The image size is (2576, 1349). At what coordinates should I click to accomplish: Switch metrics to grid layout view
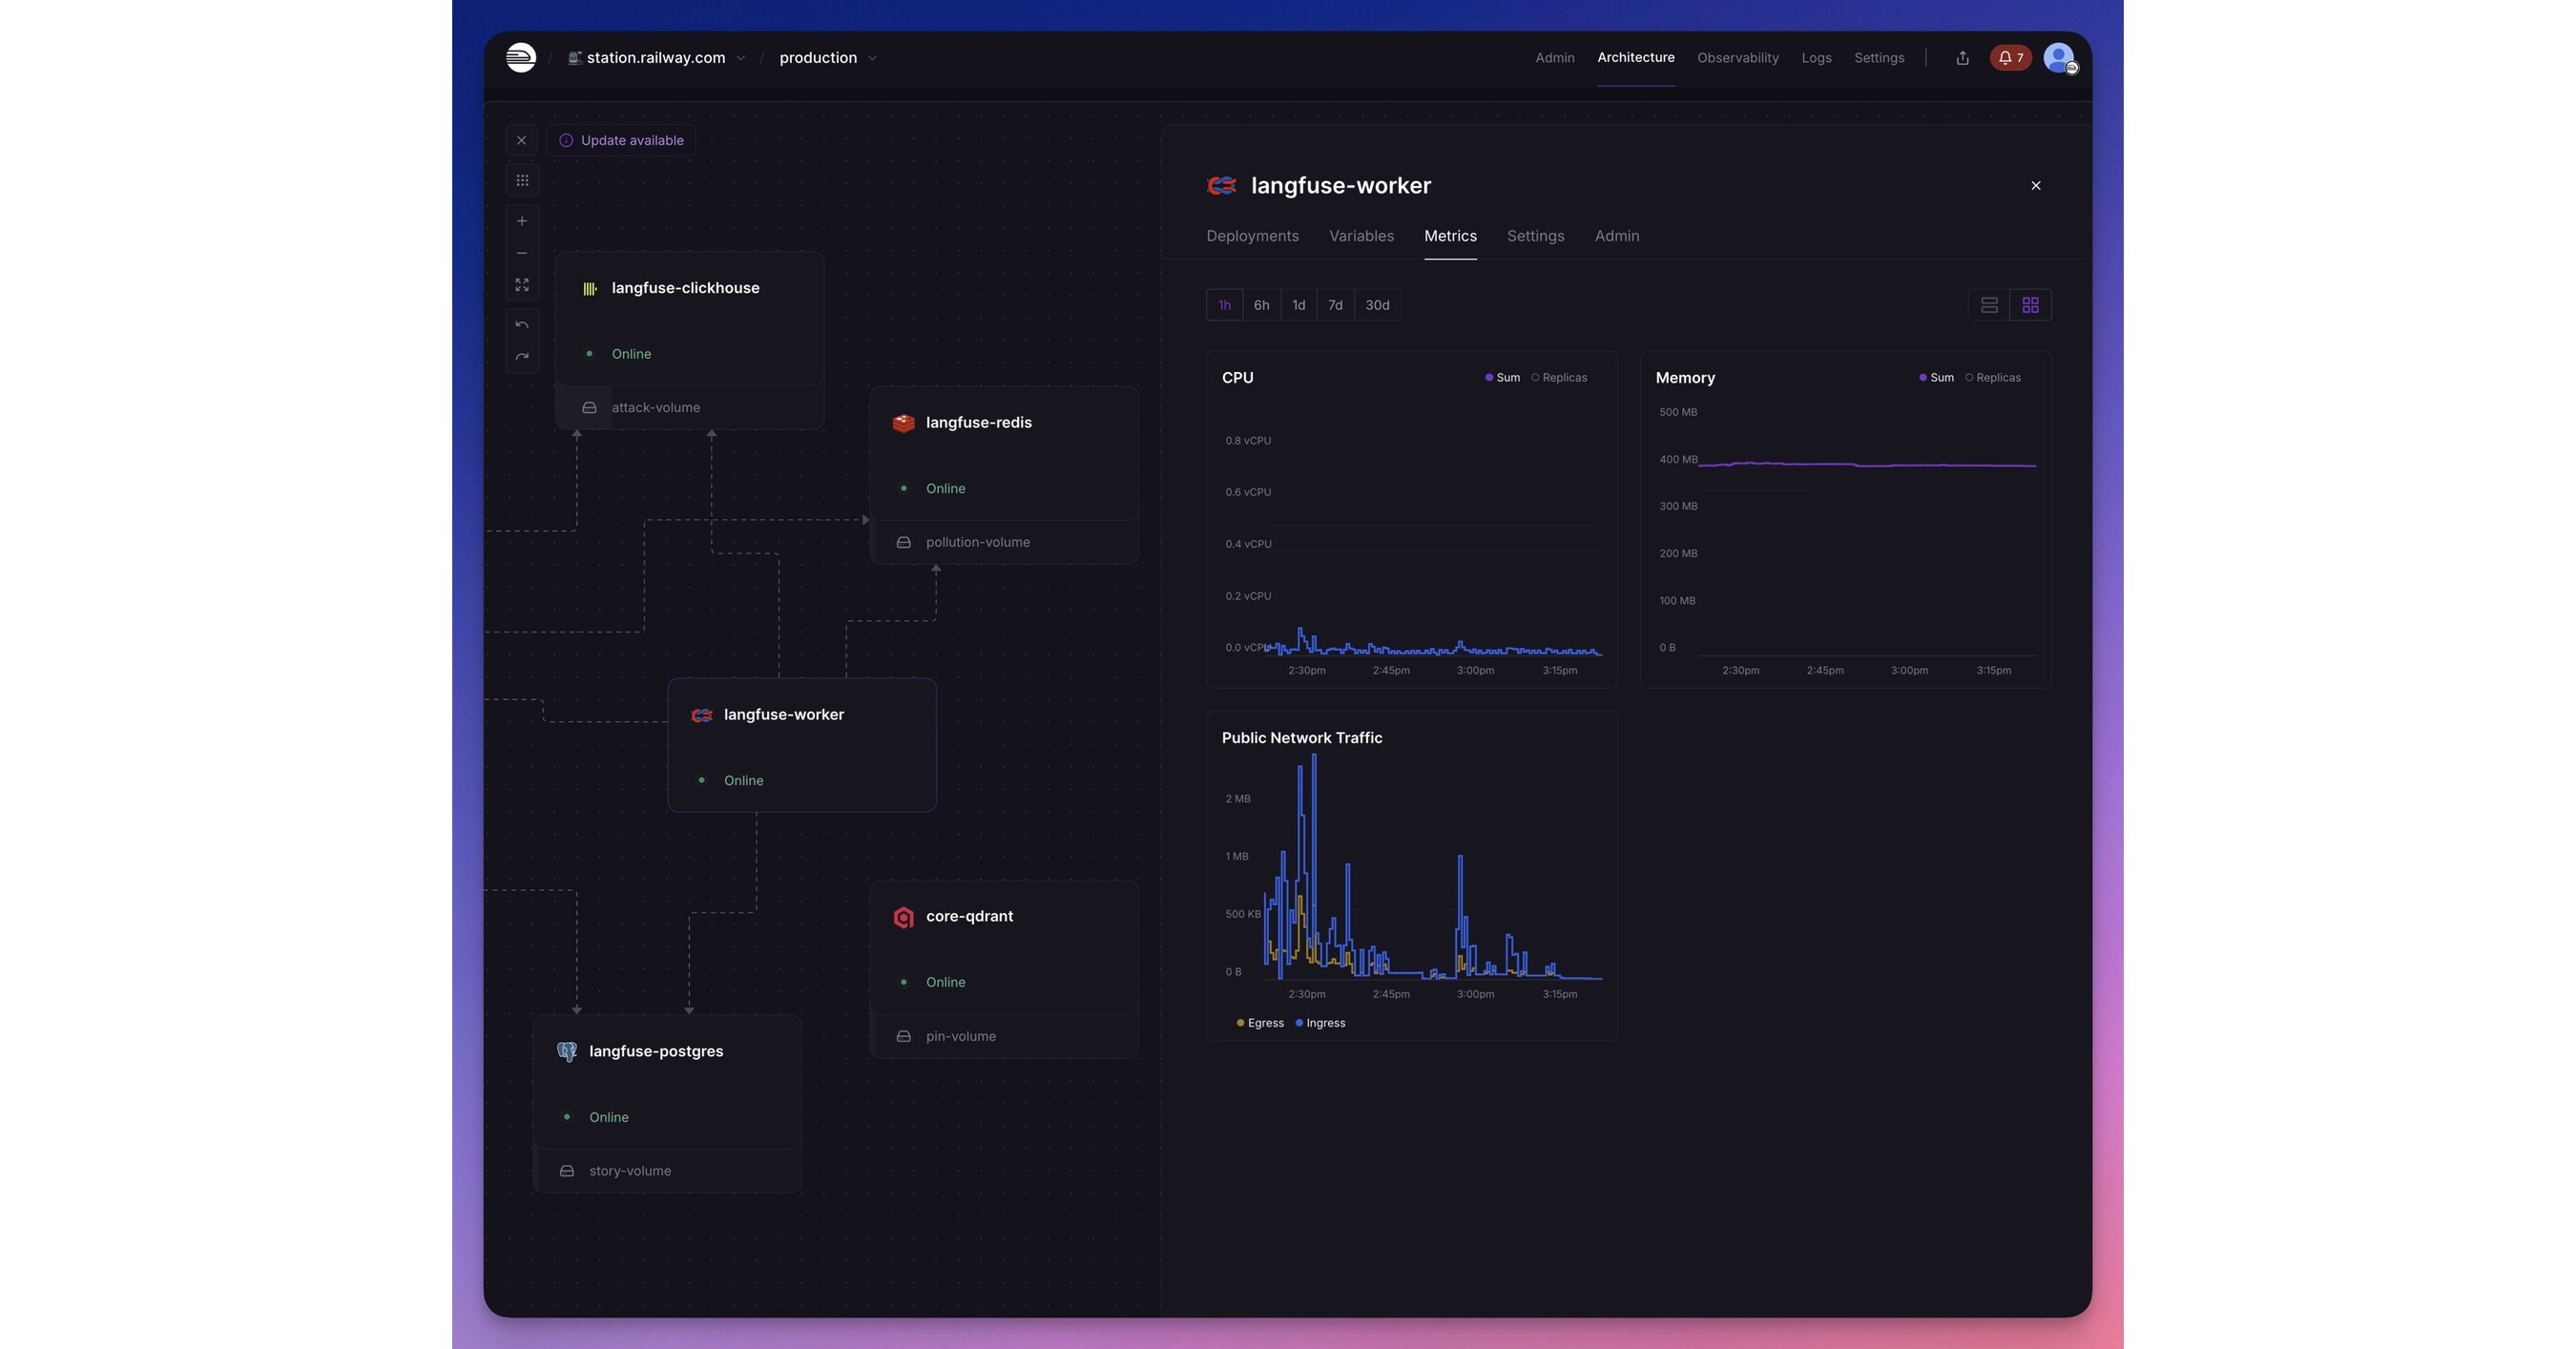2030,305
